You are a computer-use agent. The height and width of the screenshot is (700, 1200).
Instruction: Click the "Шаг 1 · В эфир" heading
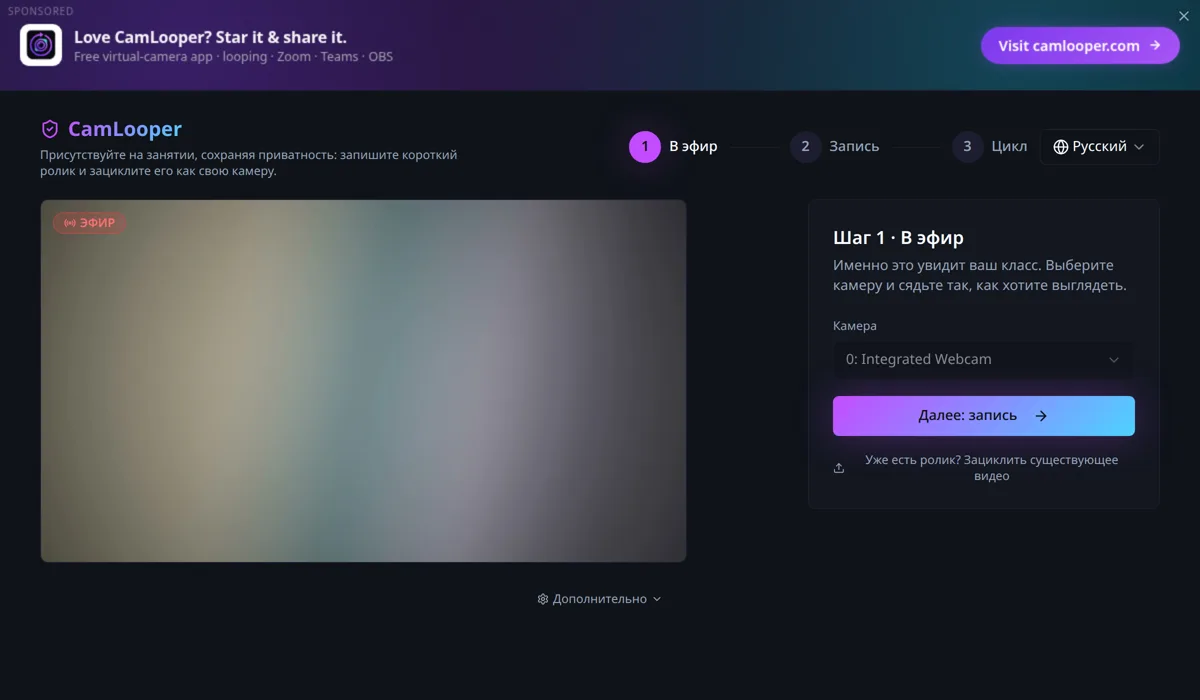[898, 238]
